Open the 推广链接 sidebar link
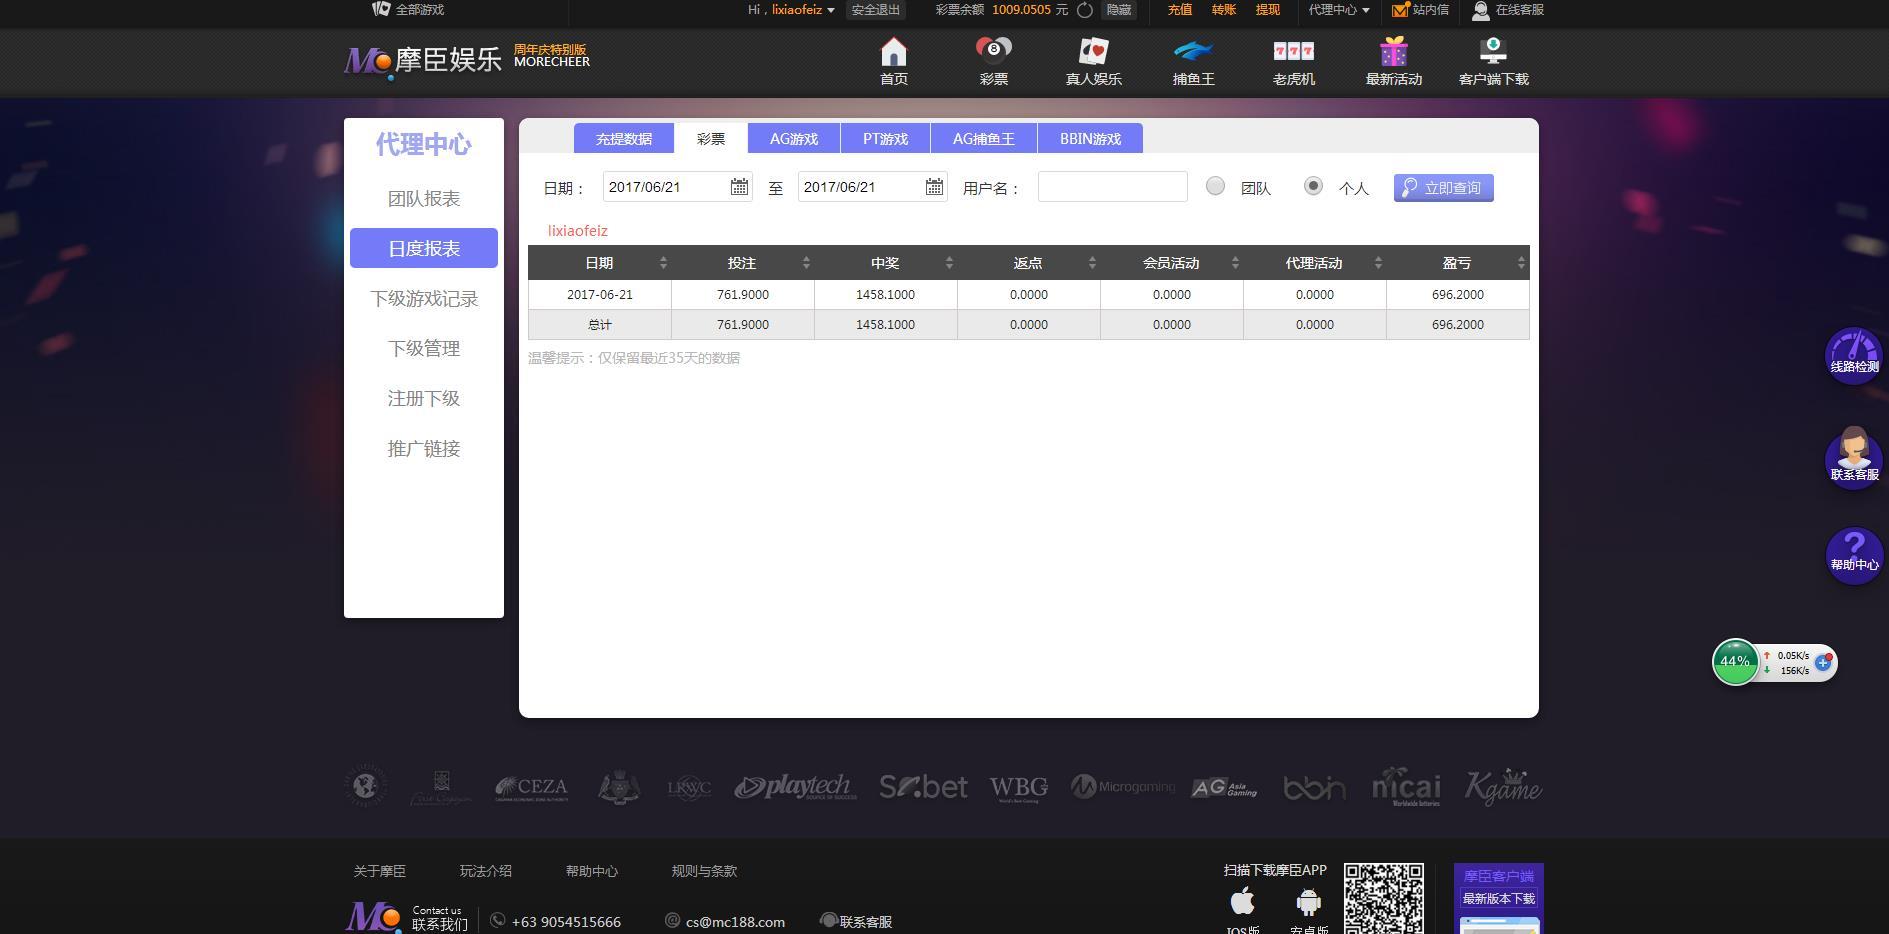Viewport: 1889px width, 934px height. pyautogui.click(x=423, y=448)
